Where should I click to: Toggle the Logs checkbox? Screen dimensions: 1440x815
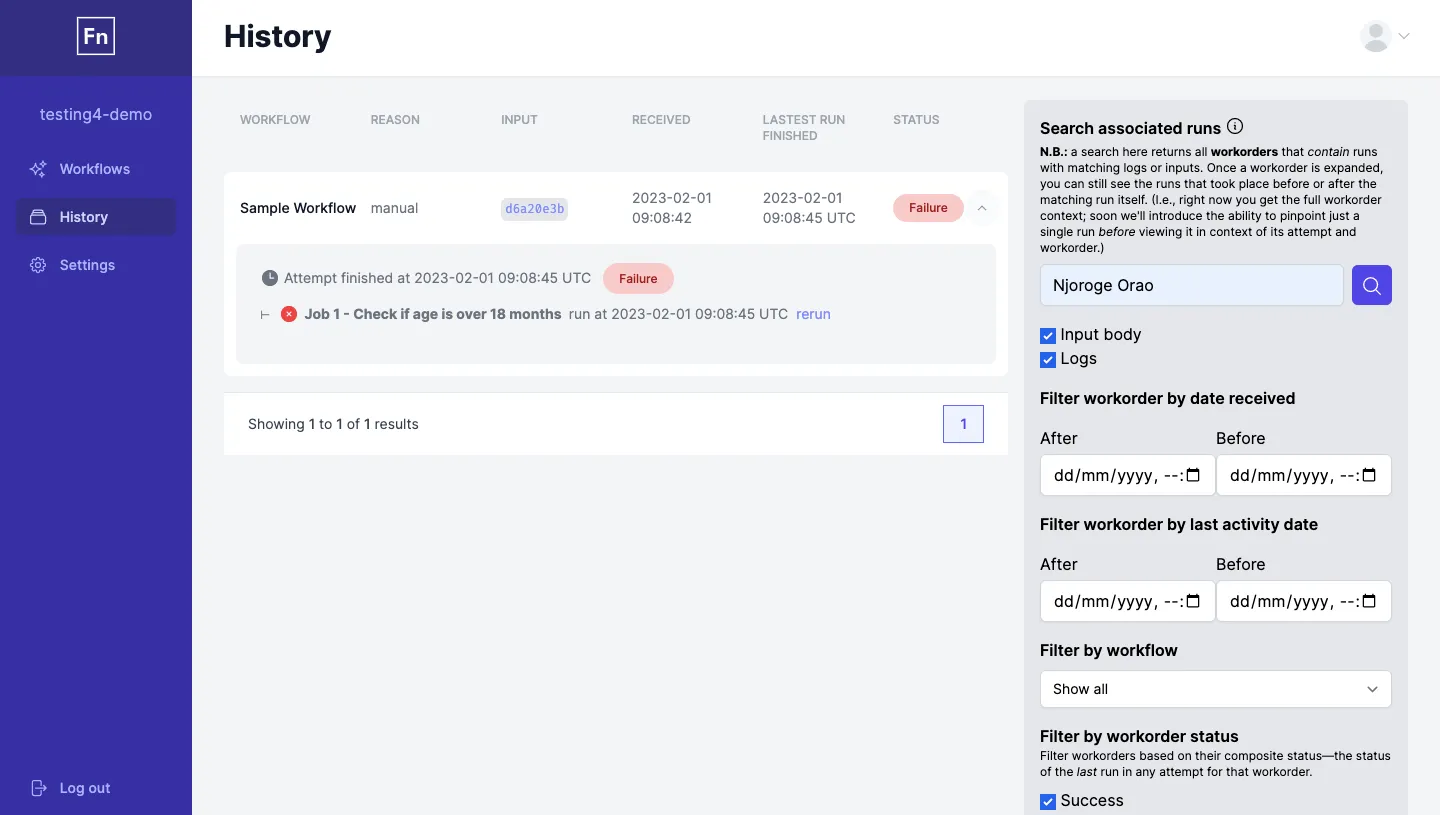point(1048,359)
